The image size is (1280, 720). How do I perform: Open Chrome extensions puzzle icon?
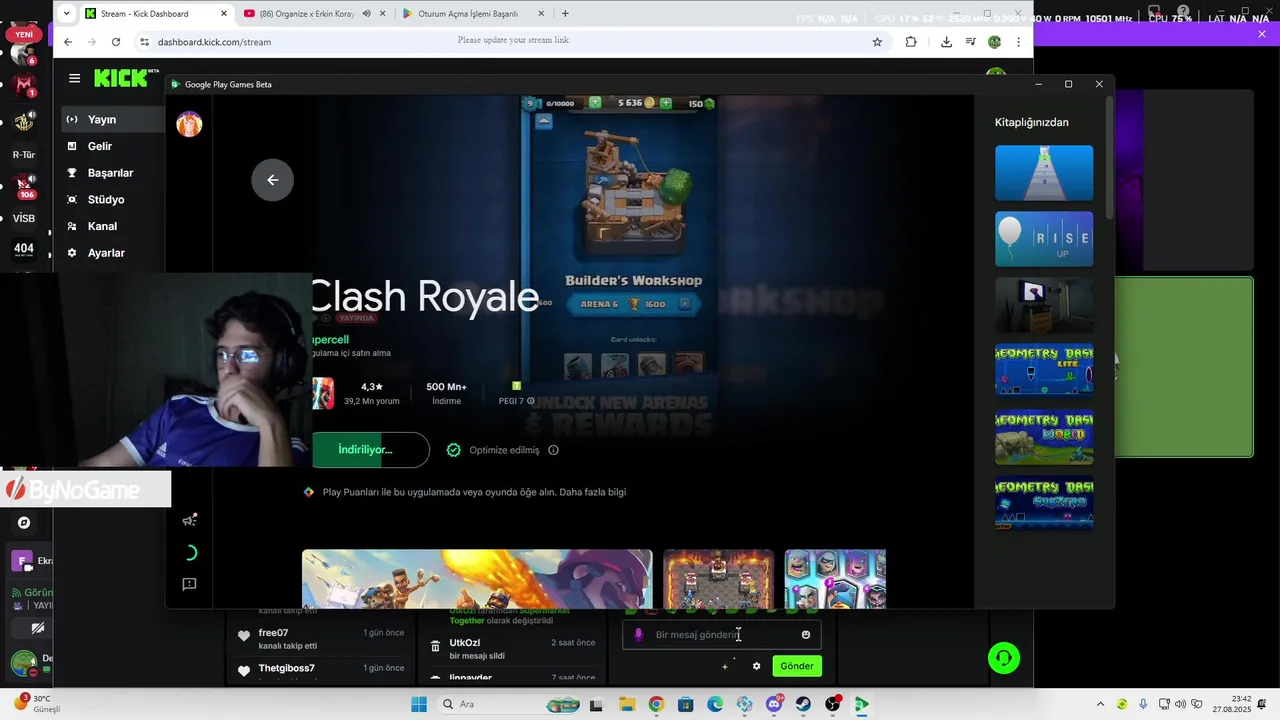point(911,42)
